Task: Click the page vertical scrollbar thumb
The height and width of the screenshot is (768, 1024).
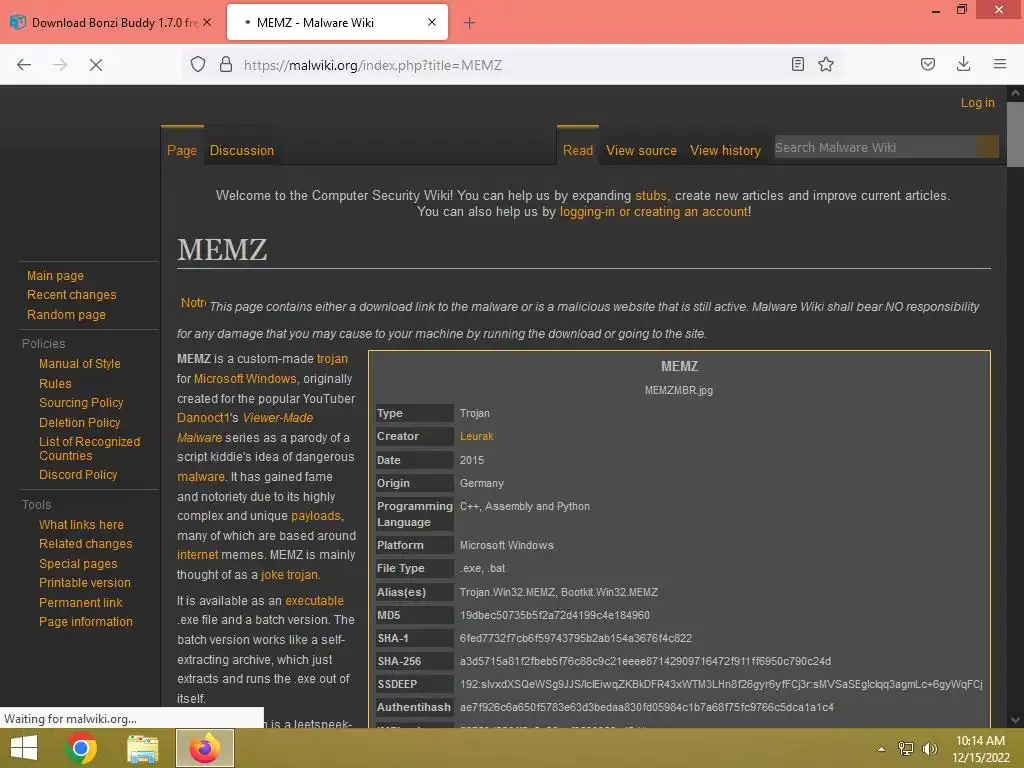Action: (1015, 134)
